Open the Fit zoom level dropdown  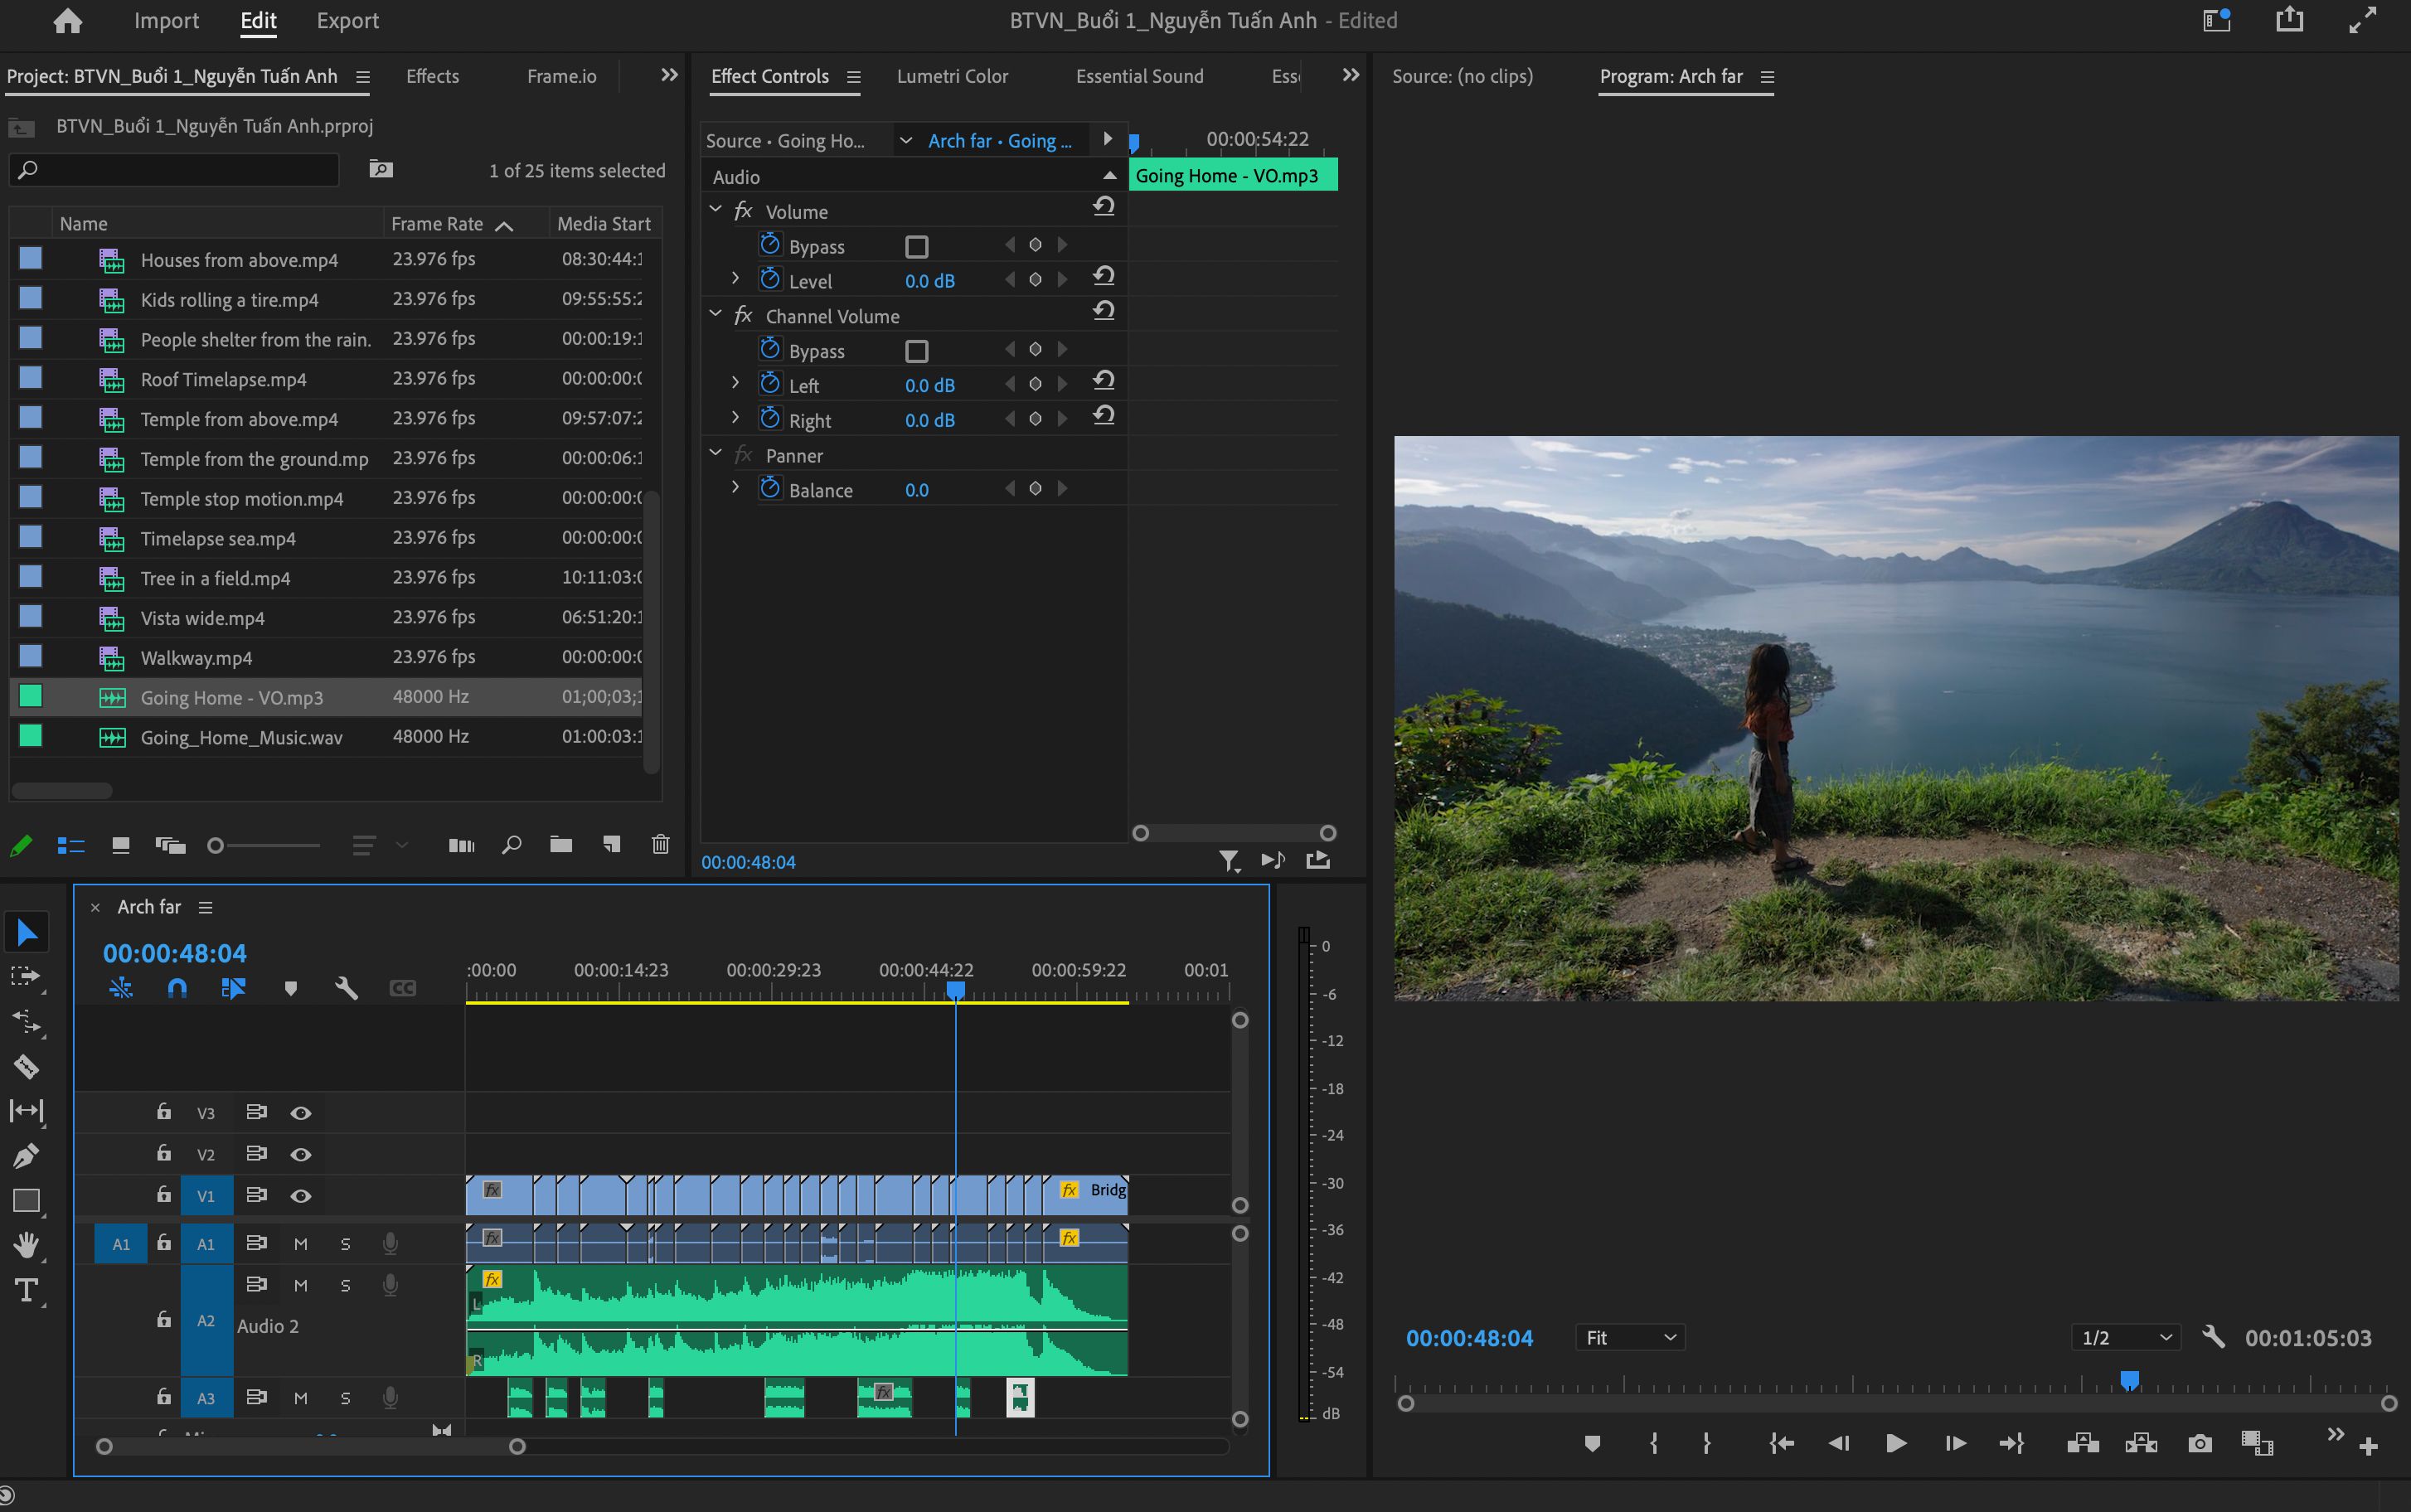(x=1630, y=1337)
